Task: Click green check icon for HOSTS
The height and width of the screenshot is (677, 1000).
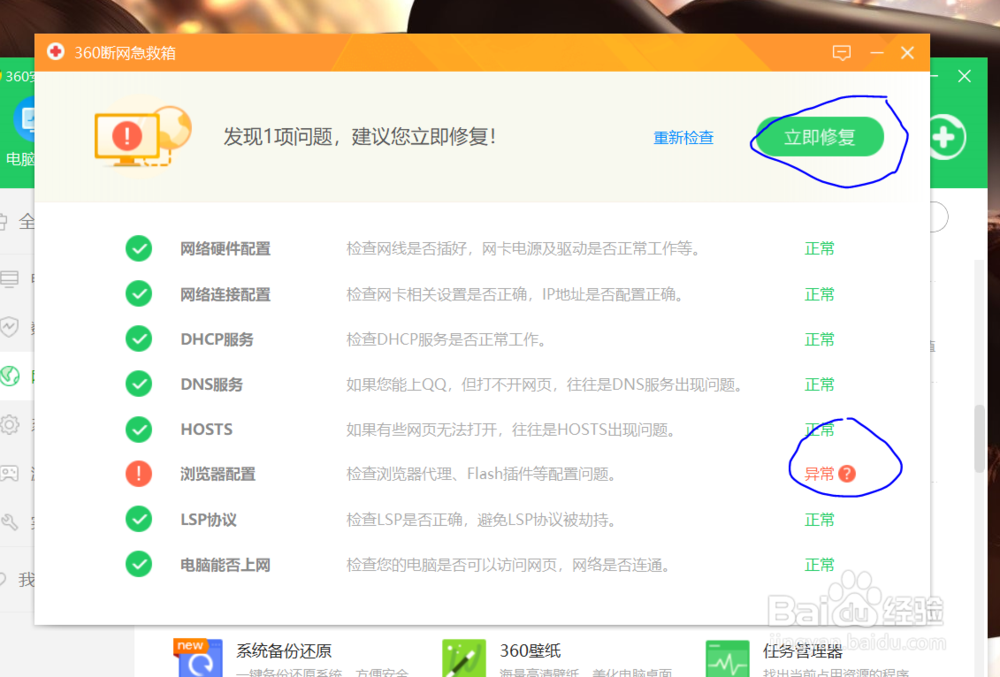Action: pyautogui.click(x=138, y=429)
